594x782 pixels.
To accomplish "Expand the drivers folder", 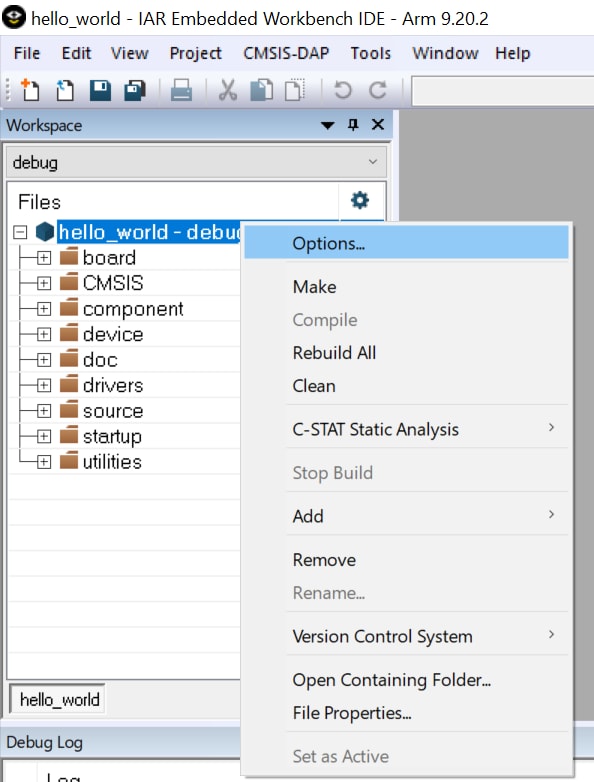I will (44, 386).
